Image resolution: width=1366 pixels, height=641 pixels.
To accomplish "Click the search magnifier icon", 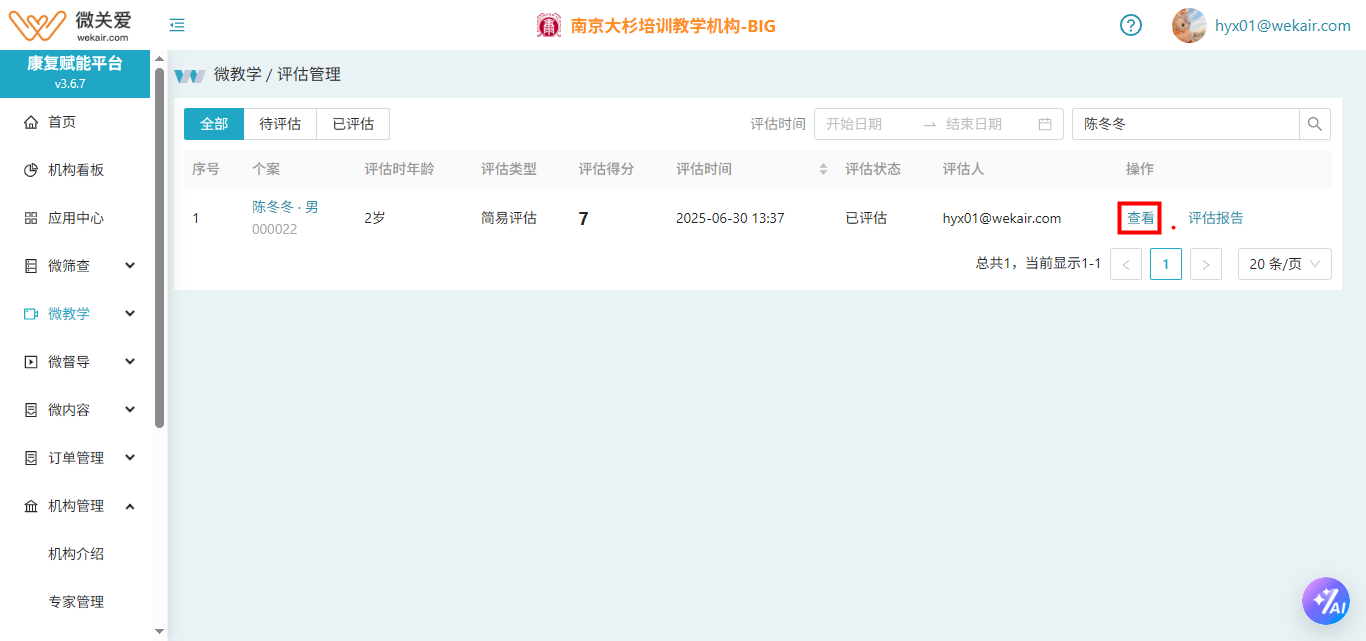I will point(1315,124).
